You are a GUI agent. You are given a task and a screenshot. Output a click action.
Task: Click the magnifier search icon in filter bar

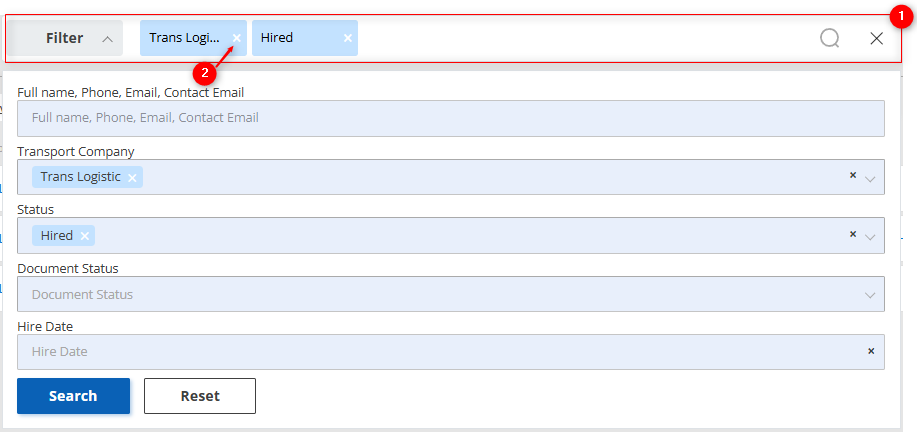[829, 38]
